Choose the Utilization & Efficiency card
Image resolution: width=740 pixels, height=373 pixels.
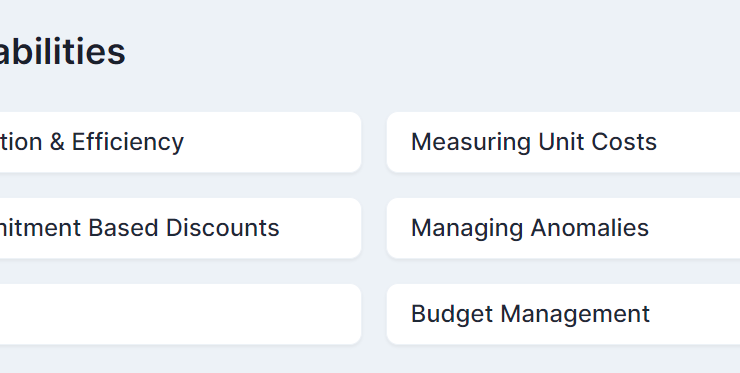click(180, 142)
